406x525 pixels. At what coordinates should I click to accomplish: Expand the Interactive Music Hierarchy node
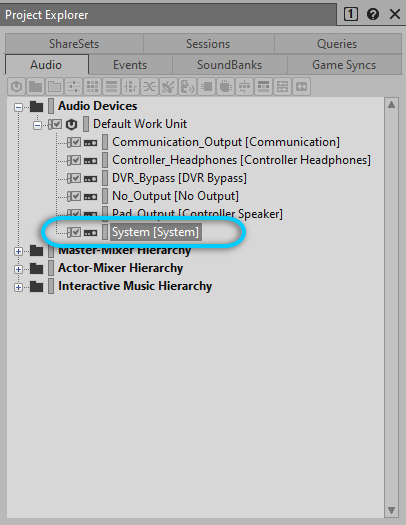pyautogui.click(x=19, y=287)
